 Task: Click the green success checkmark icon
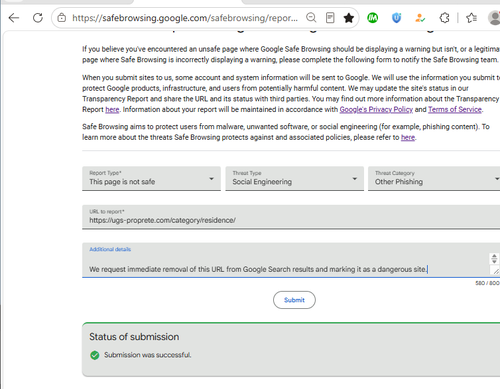[95, 355]
